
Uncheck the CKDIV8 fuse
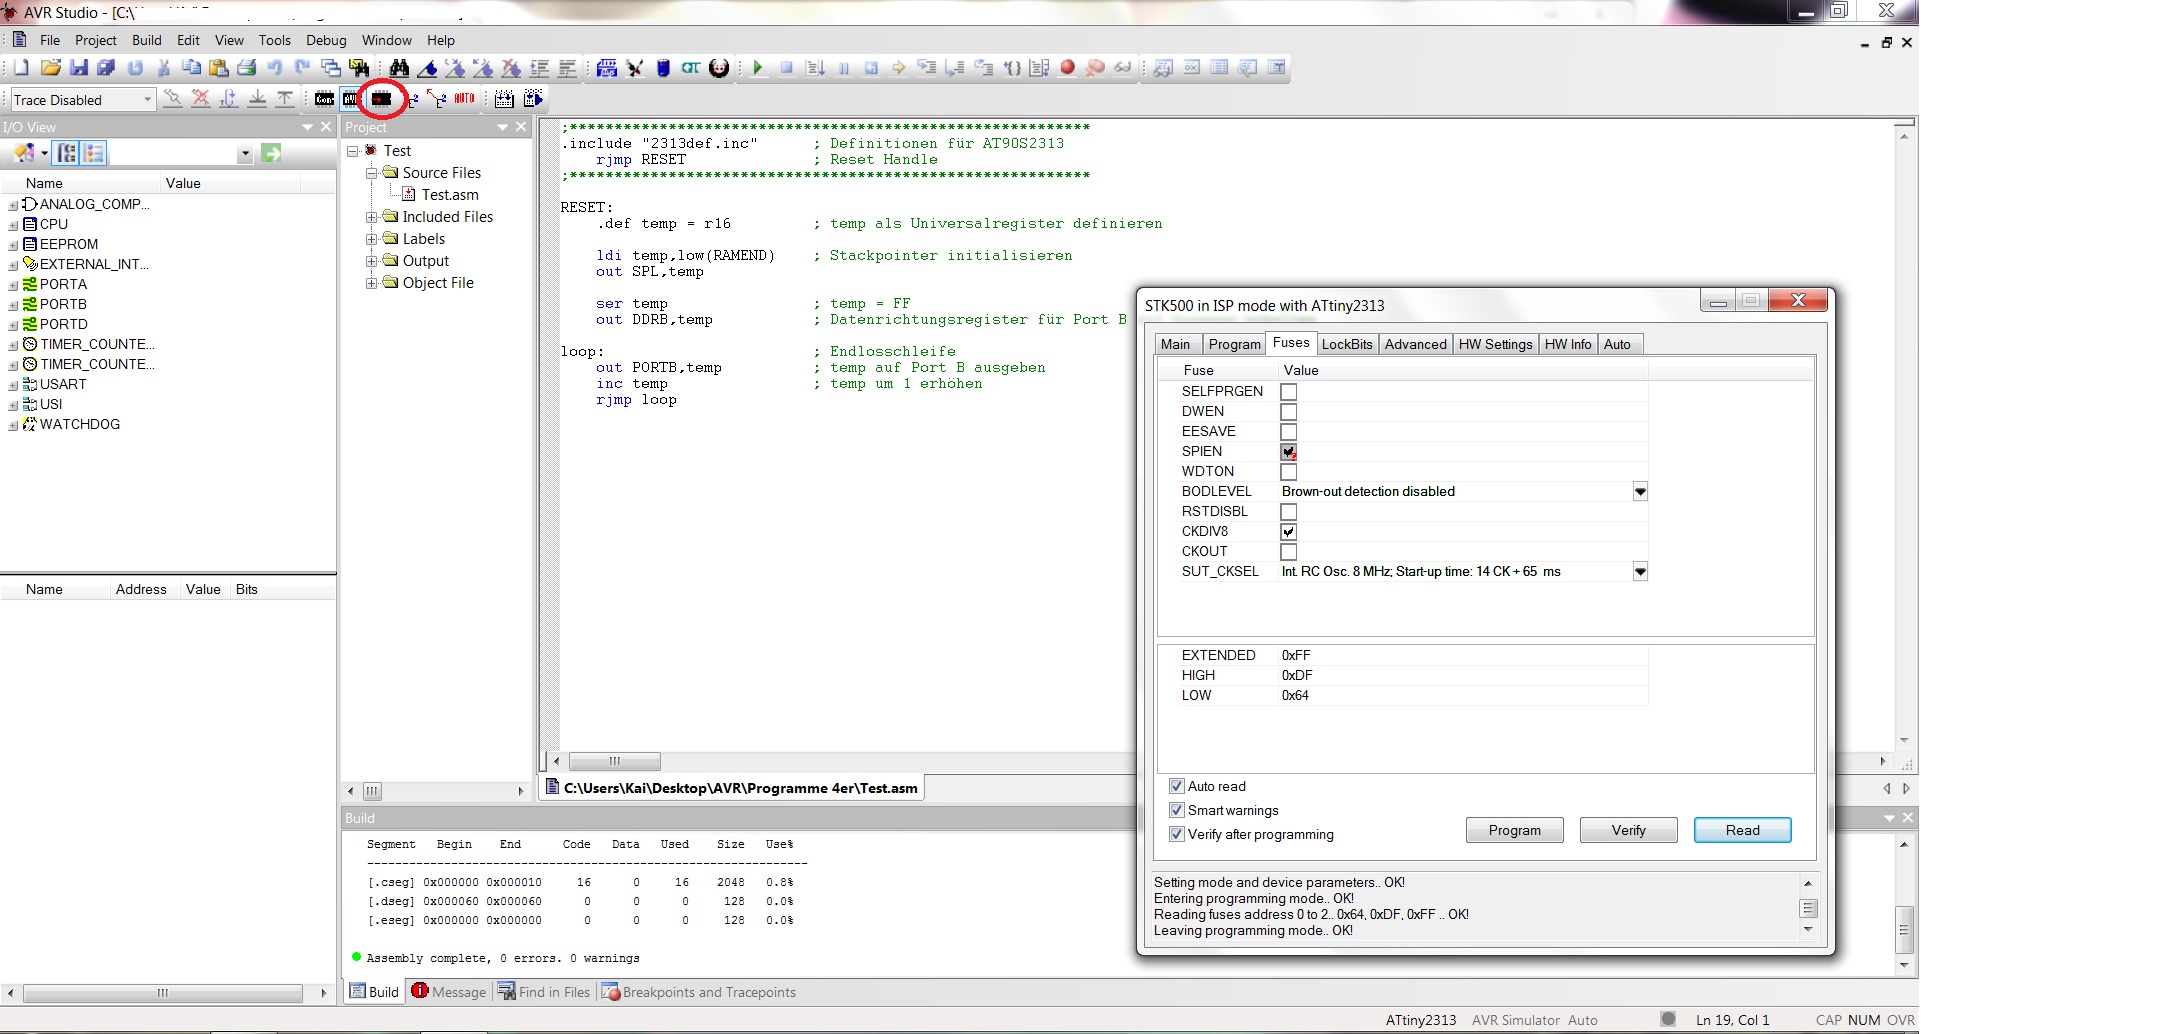pyautogui.click(x=1288, y=532)
